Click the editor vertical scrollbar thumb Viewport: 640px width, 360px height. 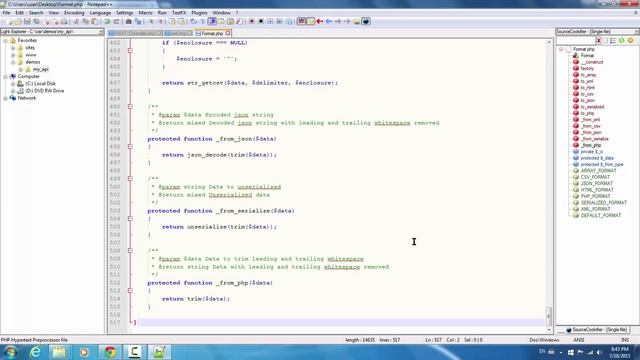click(x=549, y=316)
